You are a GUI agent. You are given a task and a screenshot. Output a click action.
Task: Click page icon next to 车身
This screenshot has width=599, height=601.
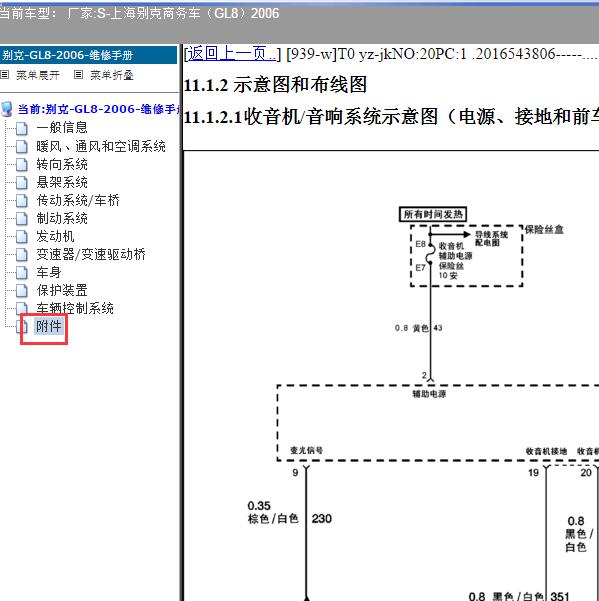pyautogui.click(x=22, y=273)
